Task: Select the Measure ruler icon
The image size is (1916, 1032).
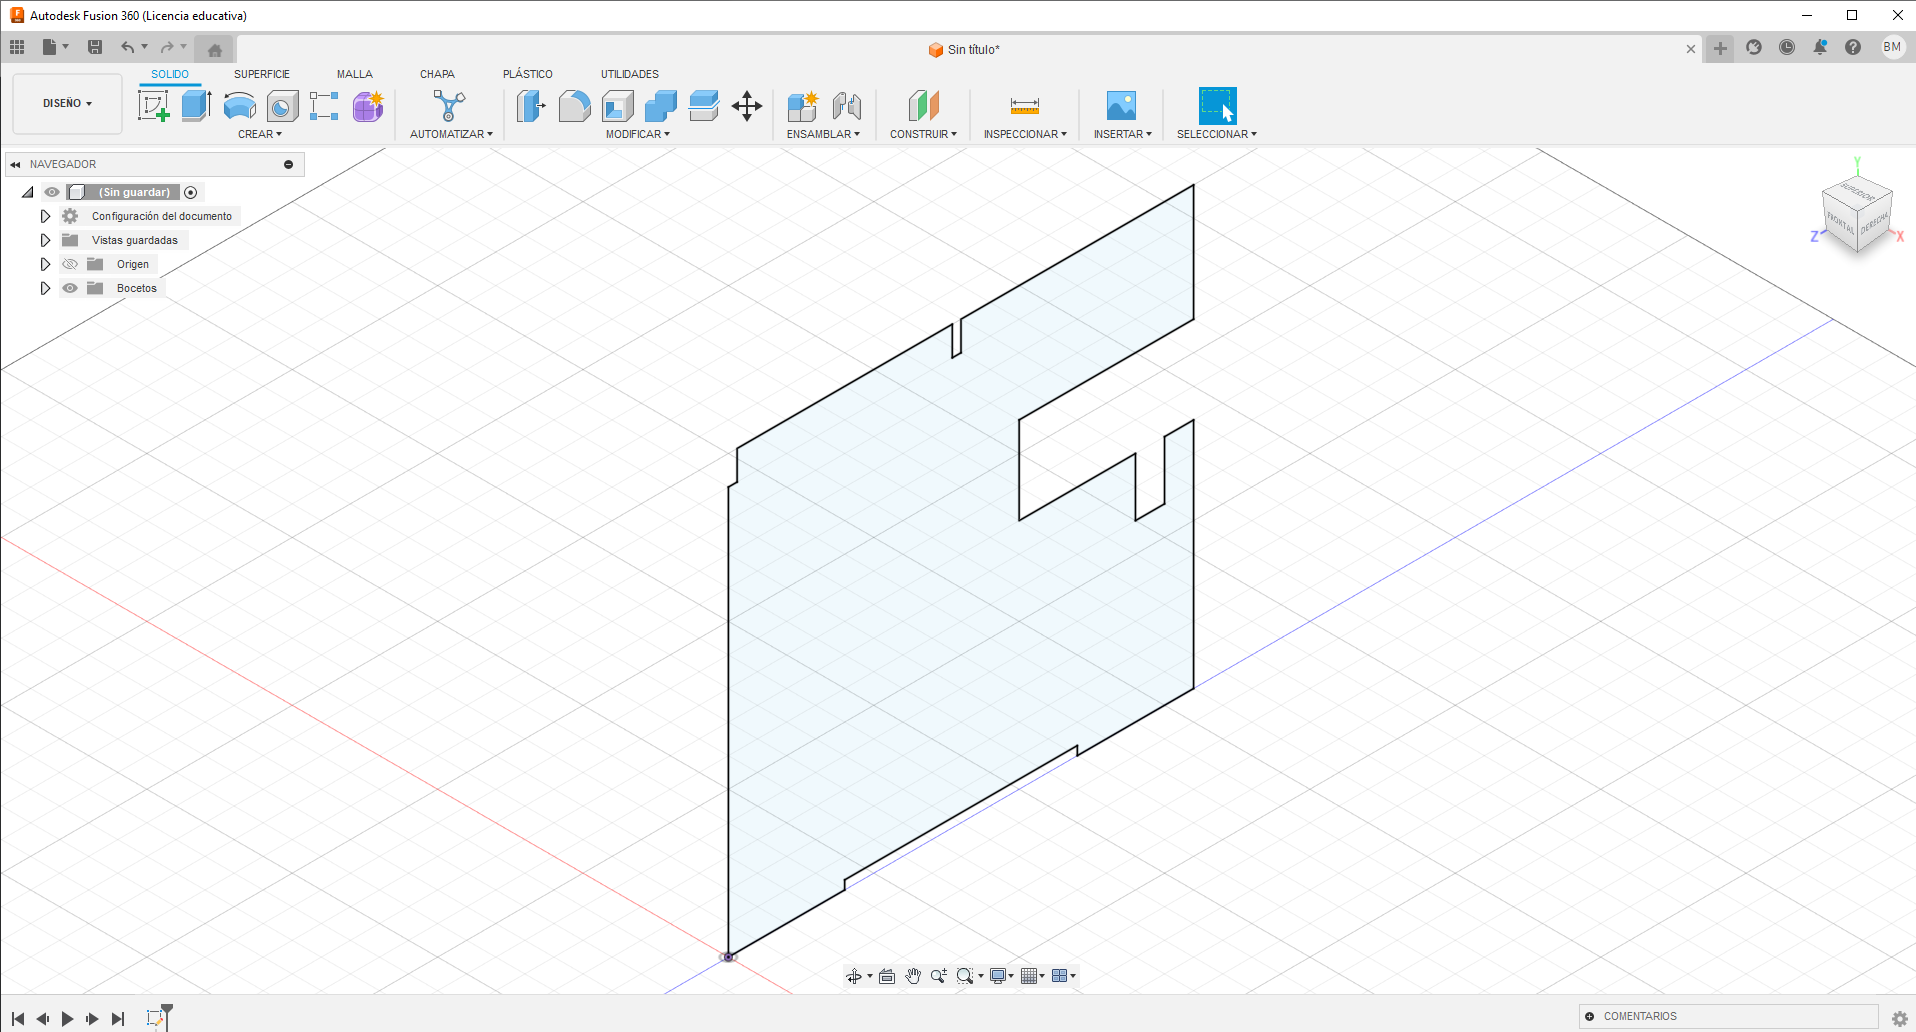Action: (x=1025, y=105)
